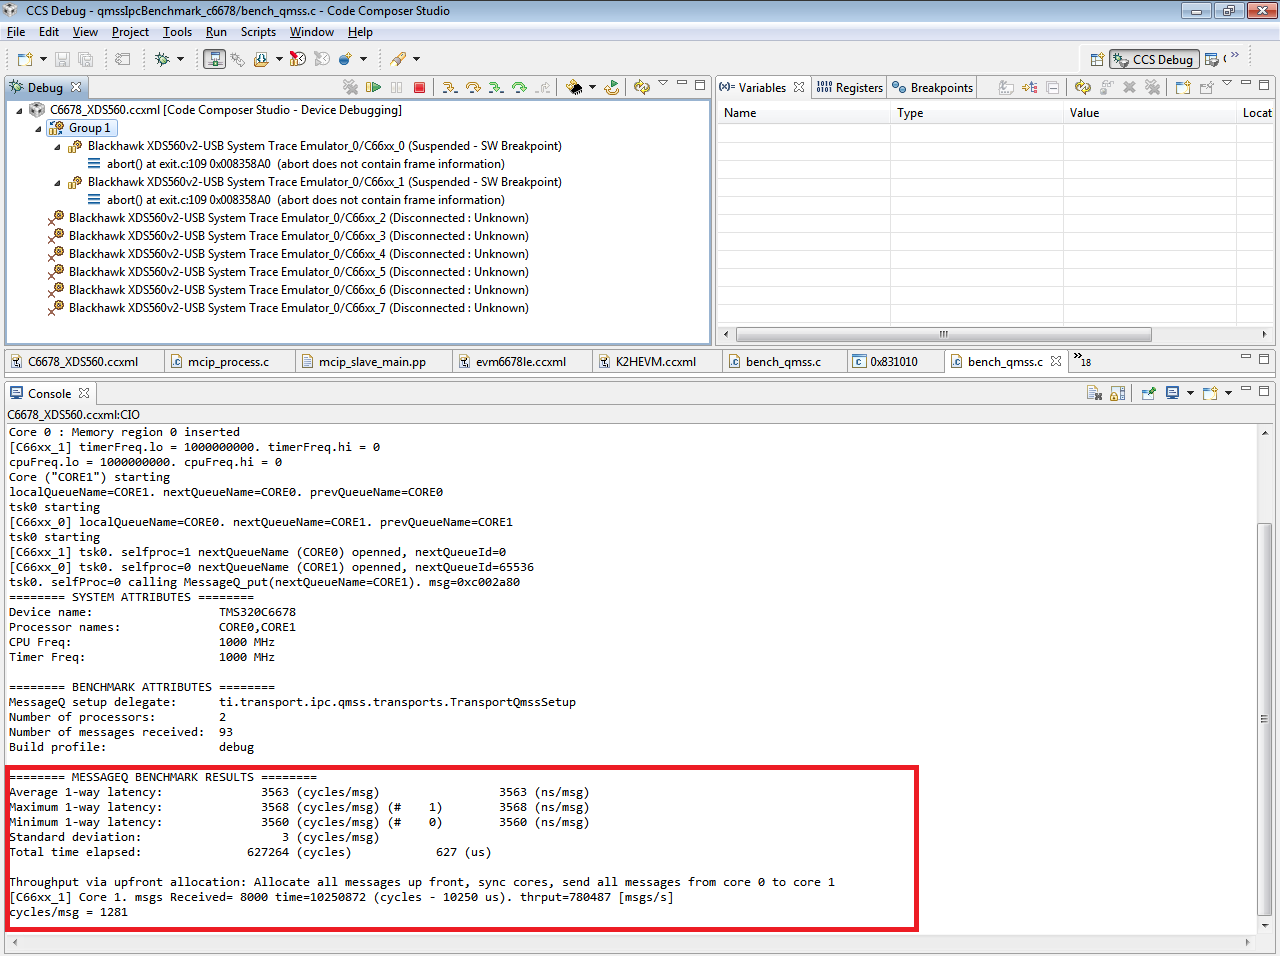
Task: Select the Step Into icon
Action: pyautogui.click(x=450, y=87)
